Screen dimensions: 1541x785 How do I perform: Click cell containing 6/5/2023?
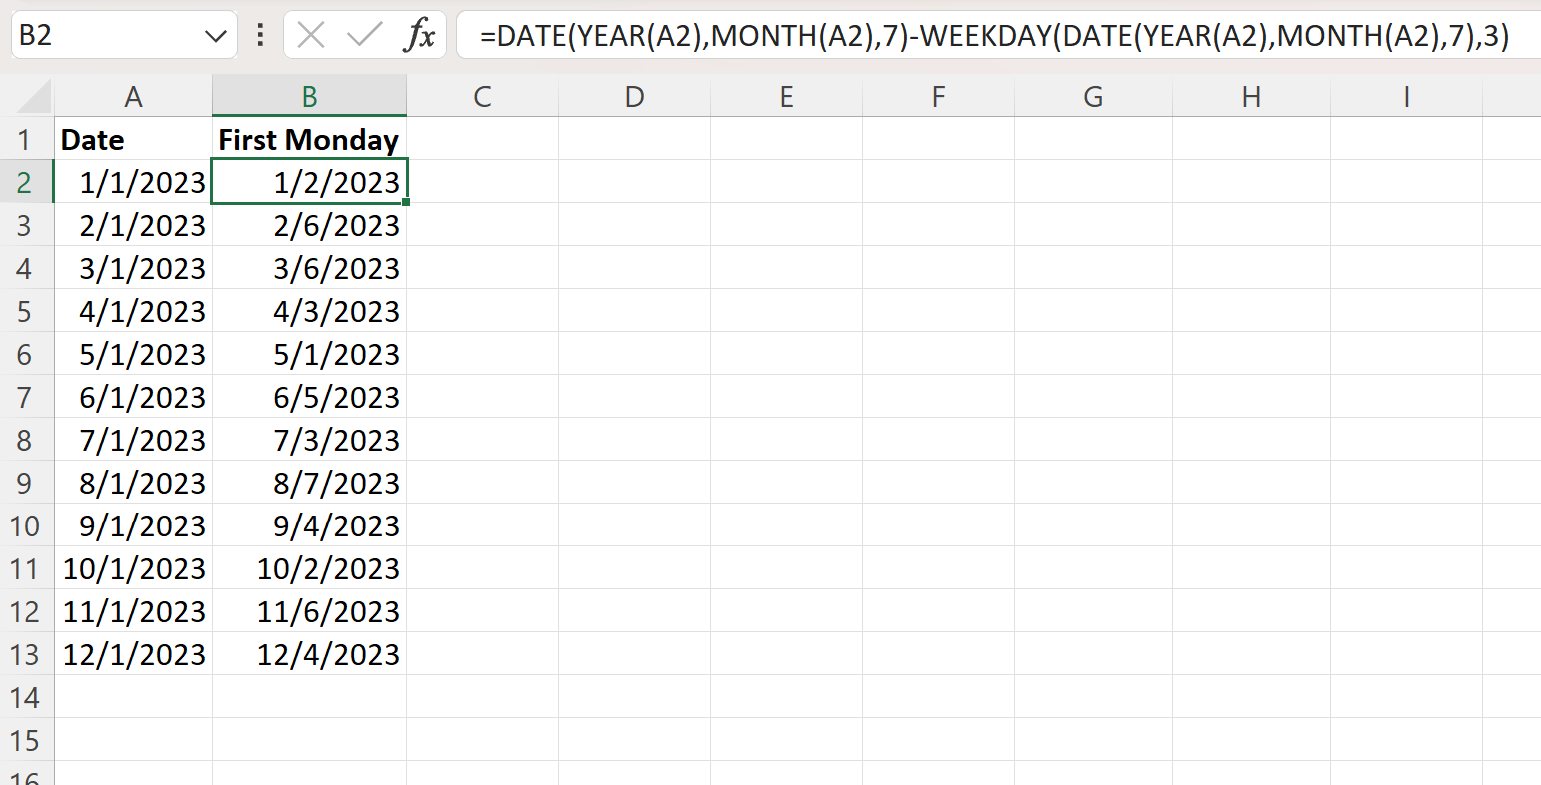click(310, 397)
